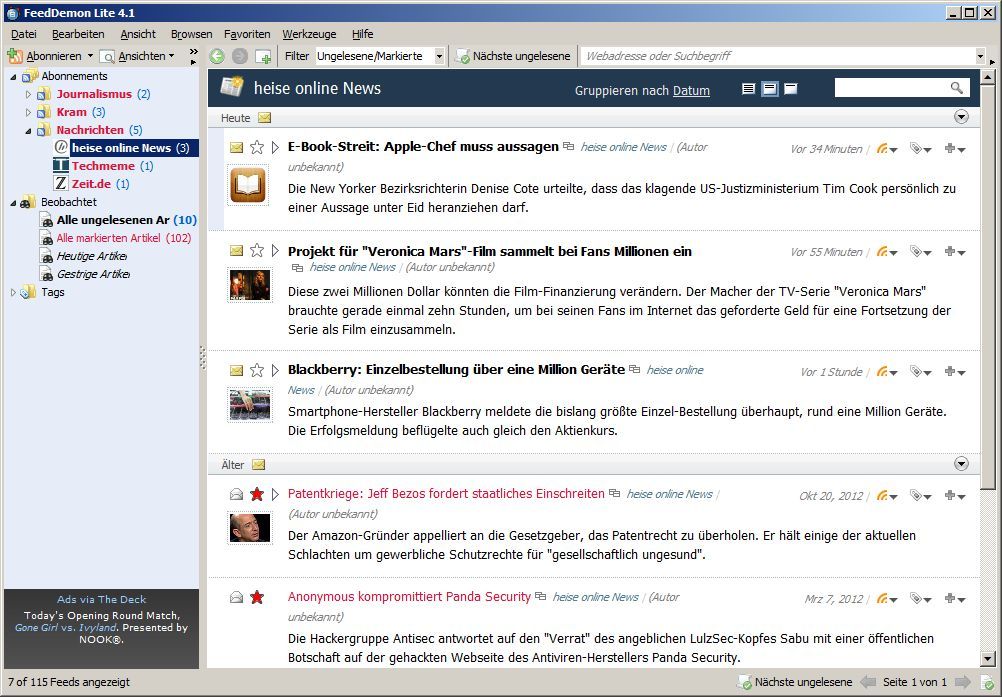The width and height of the screenshot is (1002, 697).
Task: Toggle read state envelope of E-Book-Streit article
Action: (236, 148)
